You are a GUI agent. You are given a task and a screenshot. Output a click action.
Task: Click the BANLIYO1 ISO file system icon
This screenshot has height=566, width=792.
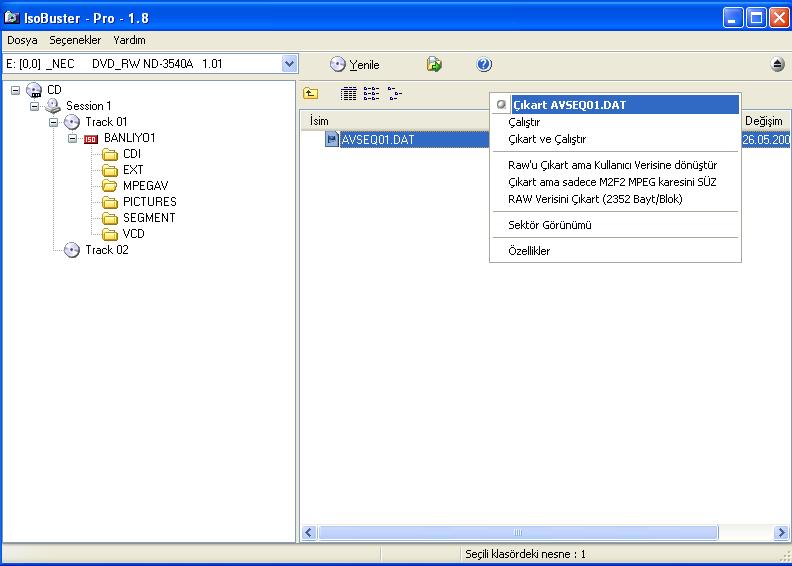(x=91, y=138)
